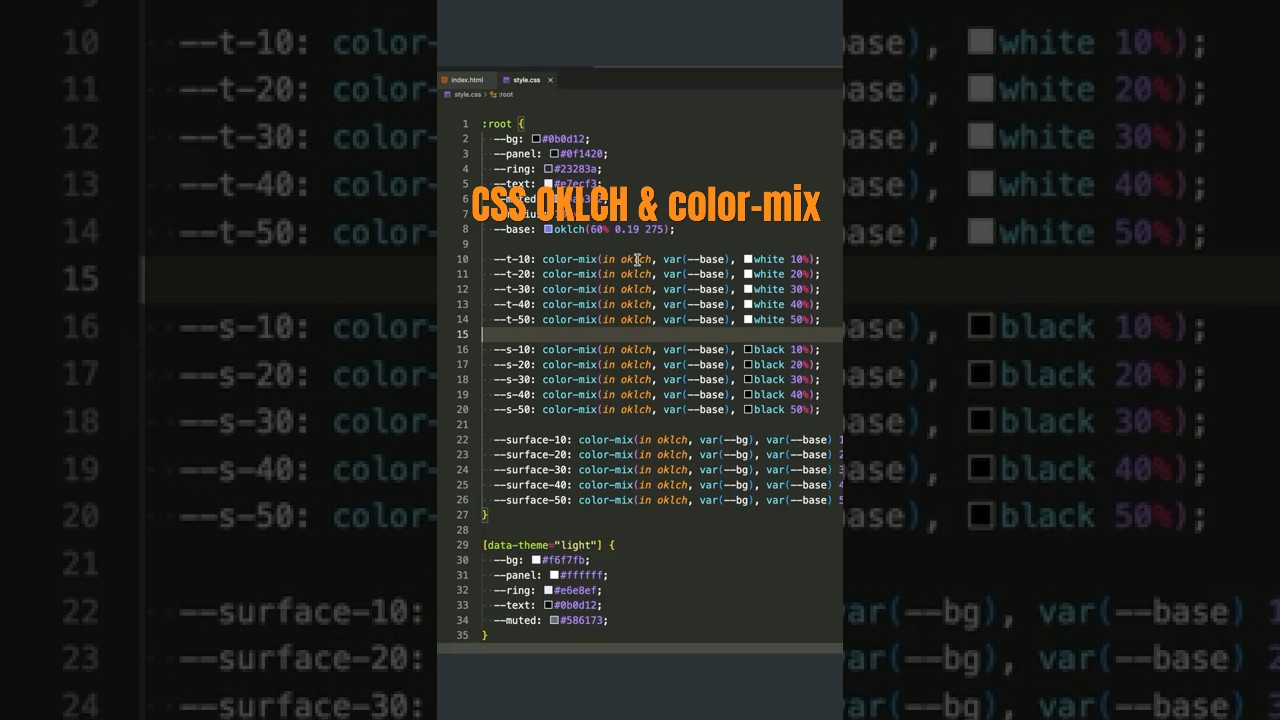1280x720 pixels.
Task: Click the white swatch on the --t-30 line
Action: point(748,289)
